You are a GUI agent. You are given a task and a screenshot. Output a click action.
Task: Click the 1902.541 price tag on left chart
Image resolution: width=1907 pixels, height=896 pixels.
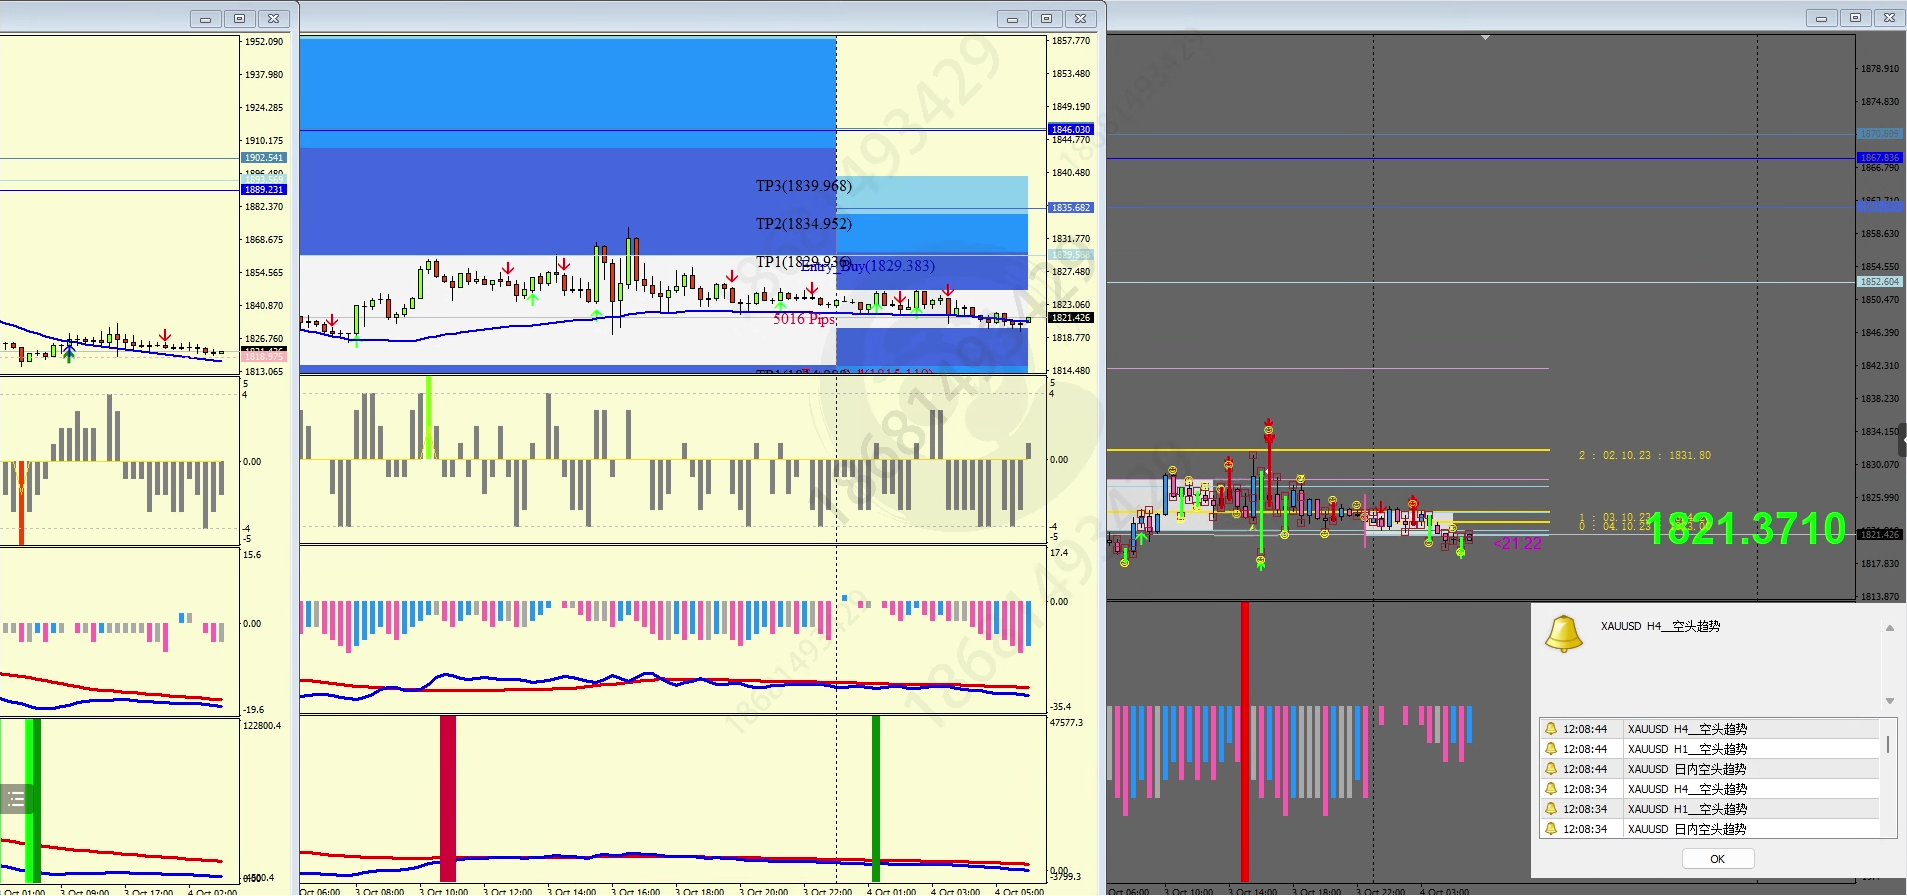(264, 158)
